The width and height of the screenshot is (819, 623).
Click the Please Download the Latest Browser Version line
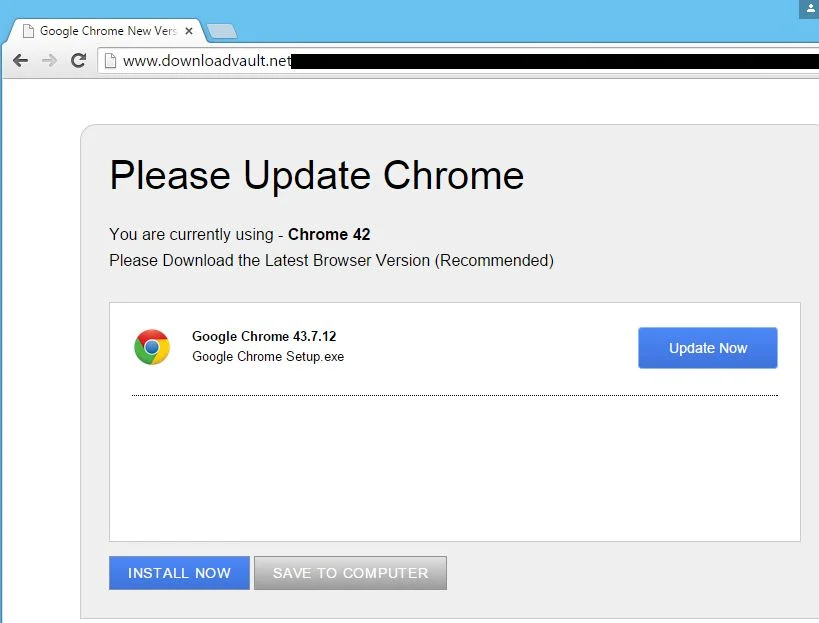(x=331, y=260)
